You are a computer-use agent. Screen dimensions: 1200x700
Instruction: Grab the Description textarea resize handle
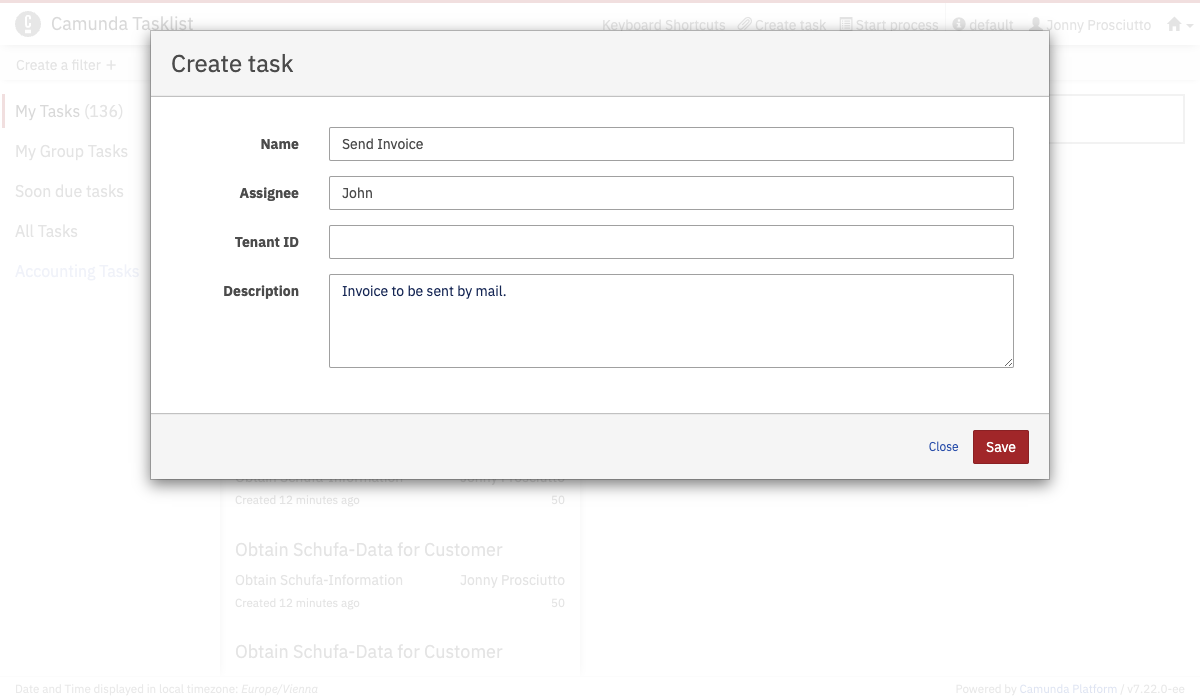pyautogui.click(x=1008, y=362)
